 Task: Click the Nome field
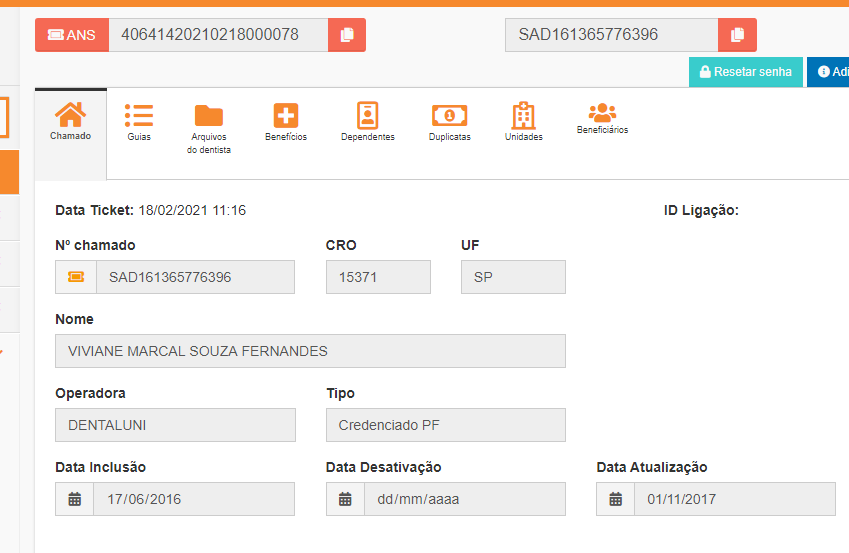(310, 351)
